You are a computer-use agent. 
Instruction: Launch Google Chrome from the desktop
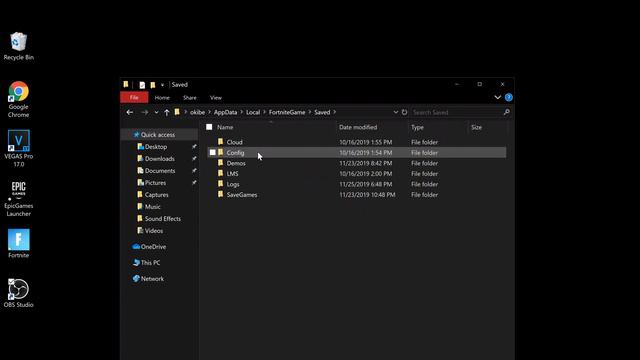(x=18, y=99)
